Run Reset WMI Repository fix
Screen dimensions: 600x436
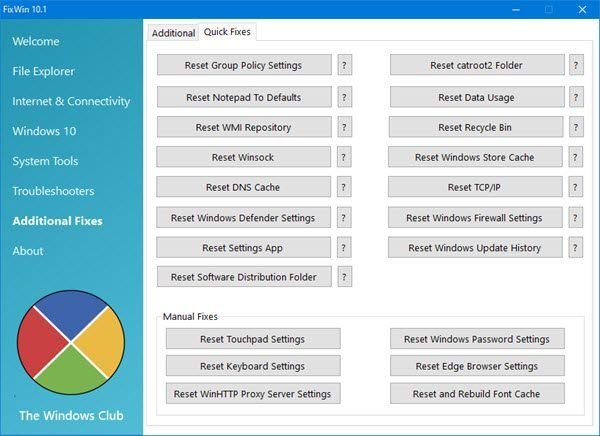click(x=244, y=127)
